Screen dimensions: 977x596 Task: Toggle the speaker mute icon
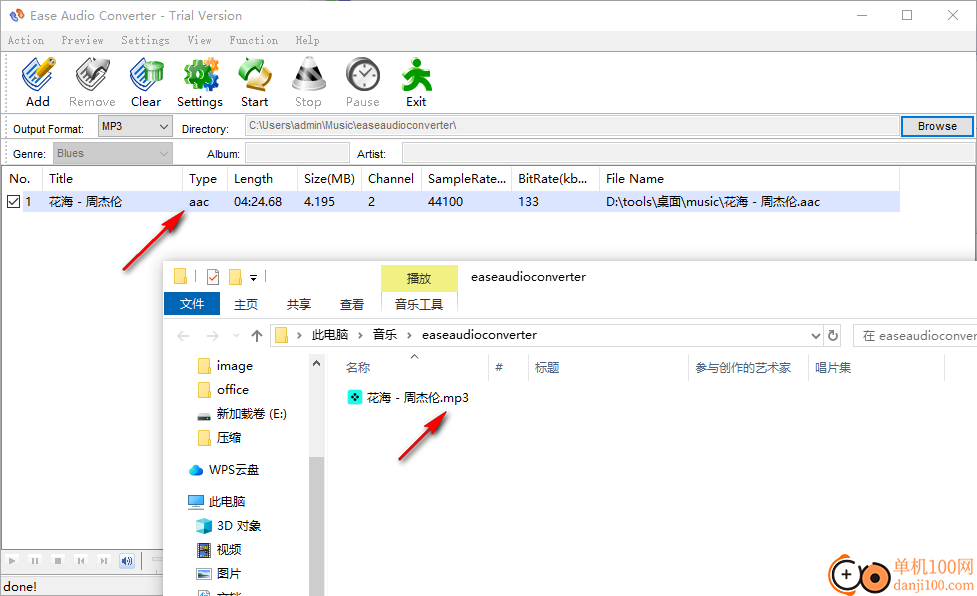[x=127, y=561]
